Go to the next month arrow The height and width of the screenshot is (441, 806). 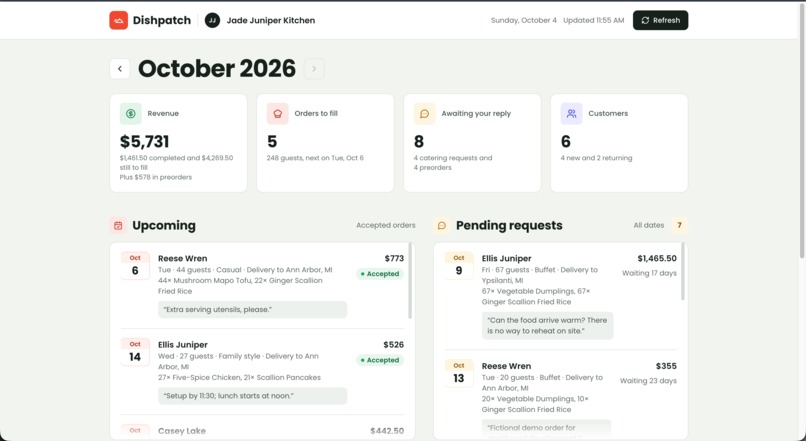[x=314, y=69]
